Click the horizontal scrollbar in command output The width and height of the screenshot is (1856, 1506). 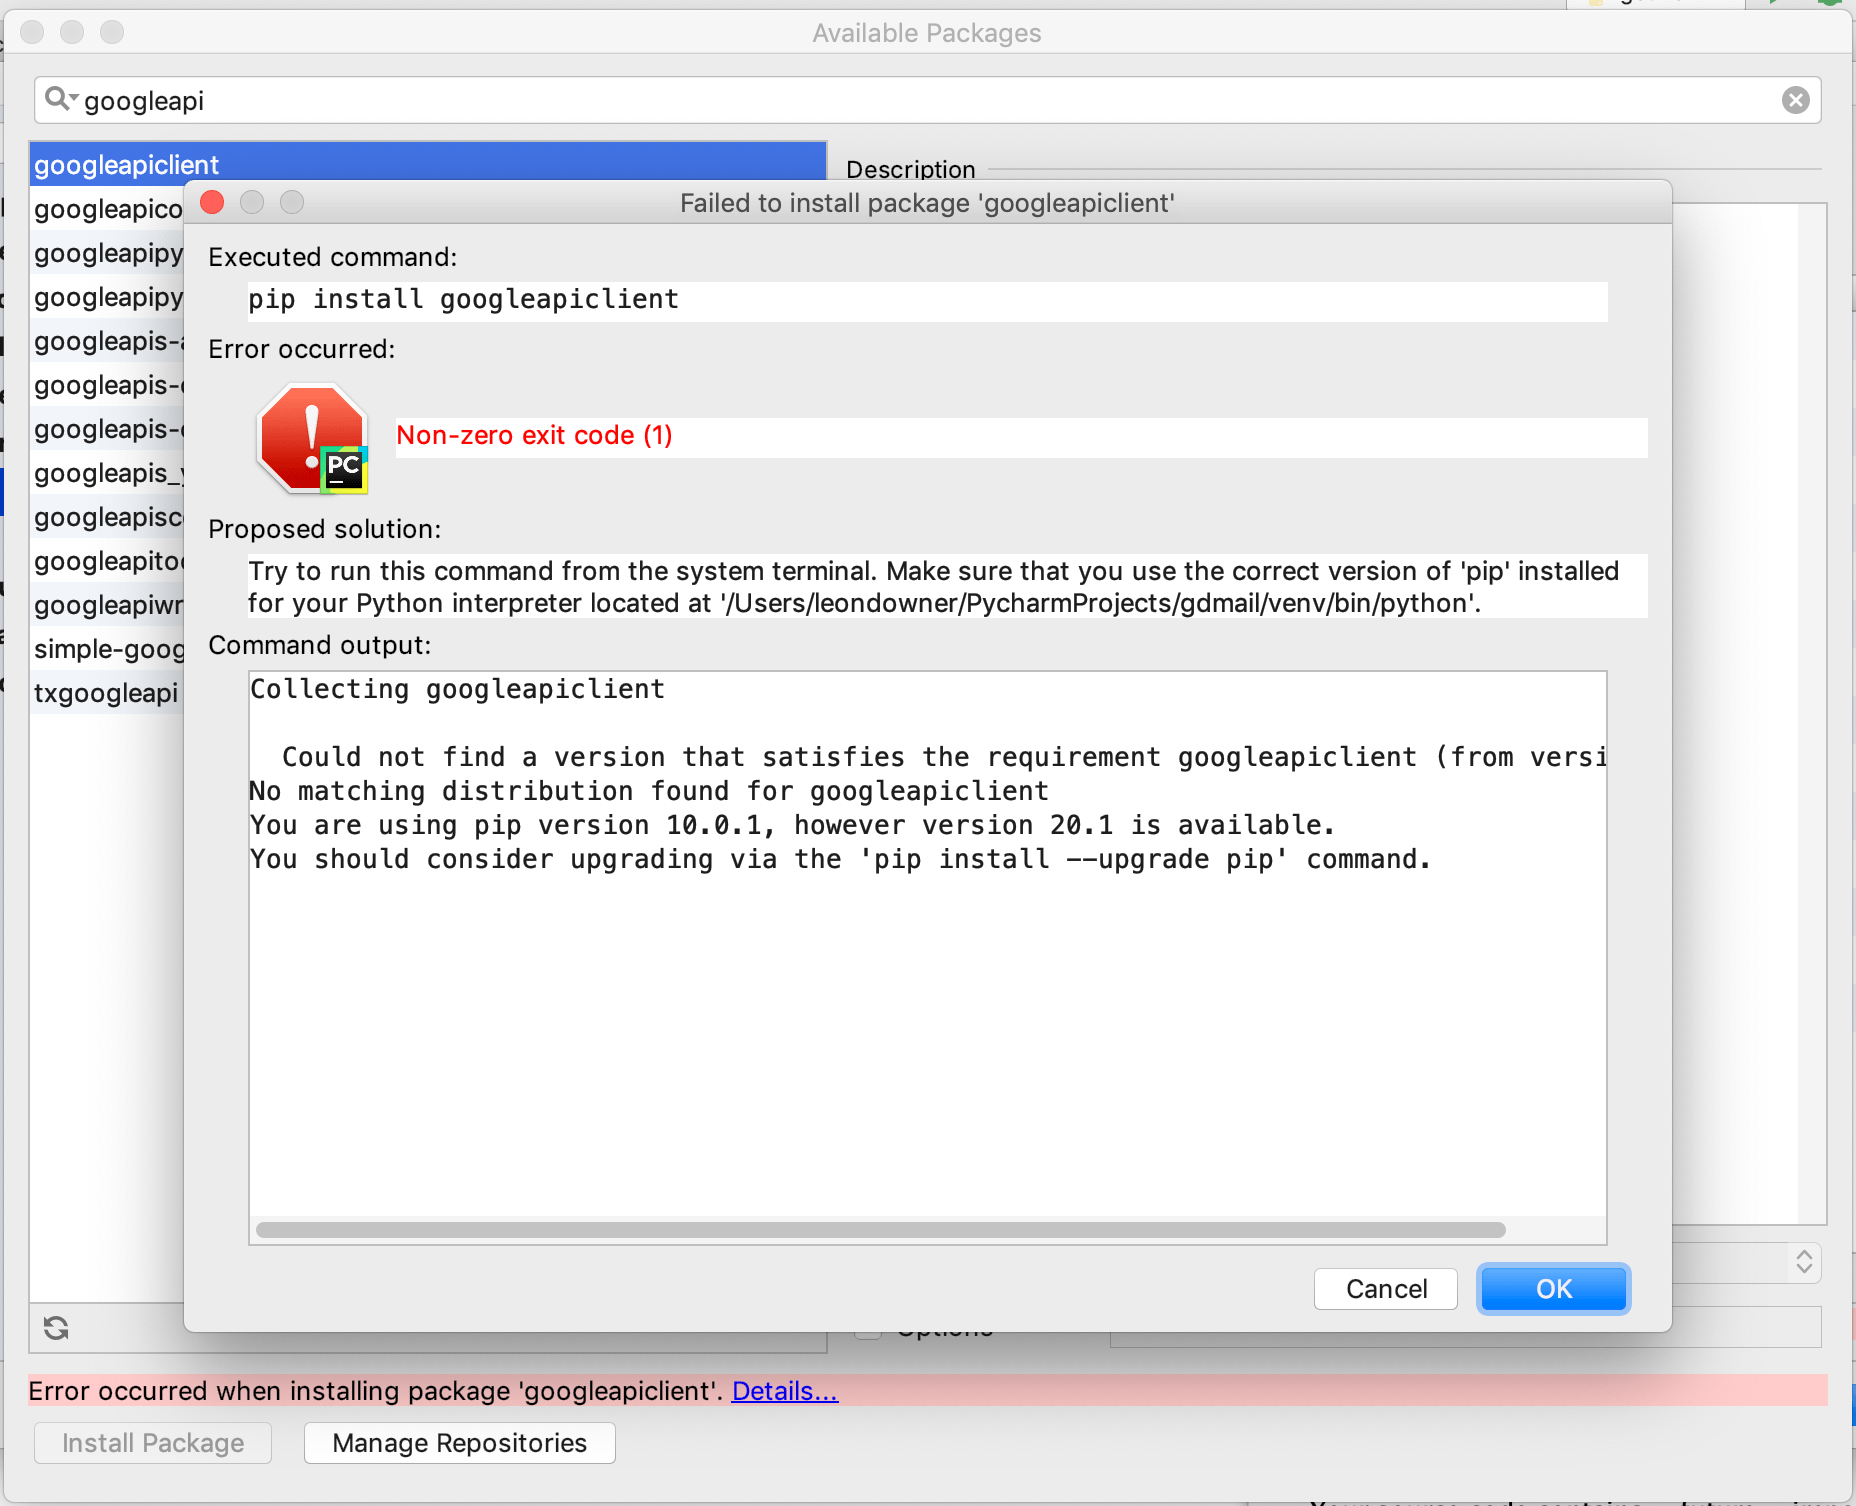click(x=880, y=1229)
